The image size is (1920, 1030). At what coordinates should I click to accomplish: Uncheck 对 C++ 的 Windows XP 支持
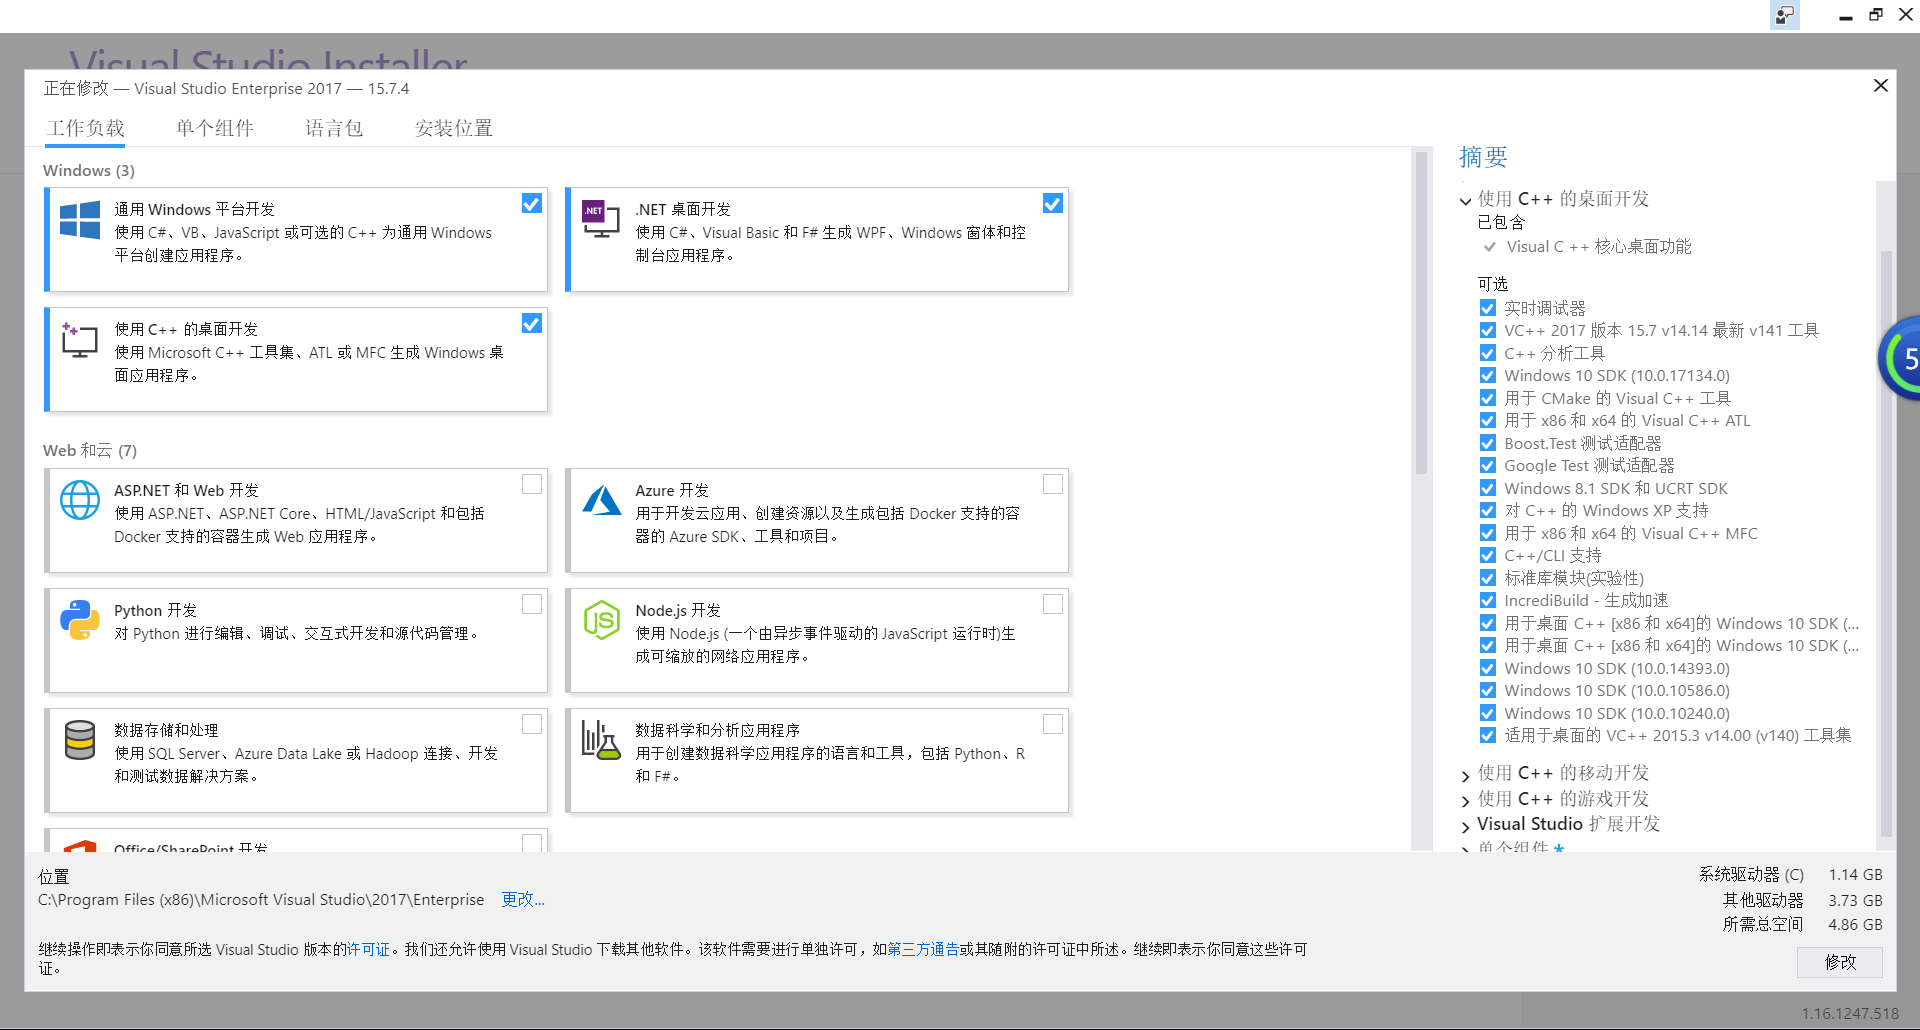[x=1488, y=510]
